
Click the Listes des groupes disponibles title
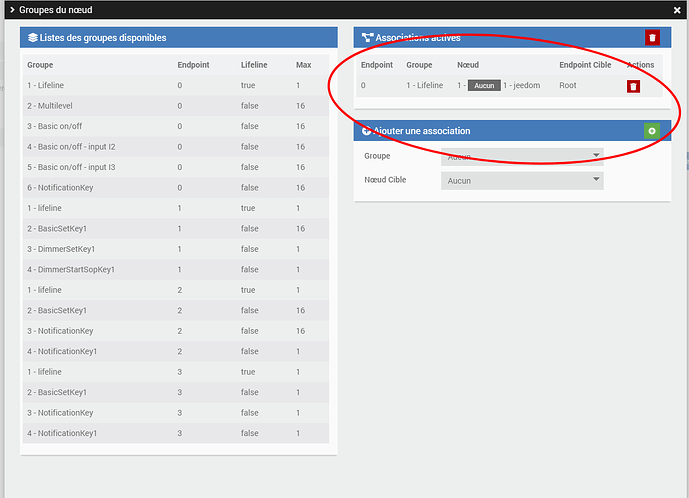coord(103,38)
